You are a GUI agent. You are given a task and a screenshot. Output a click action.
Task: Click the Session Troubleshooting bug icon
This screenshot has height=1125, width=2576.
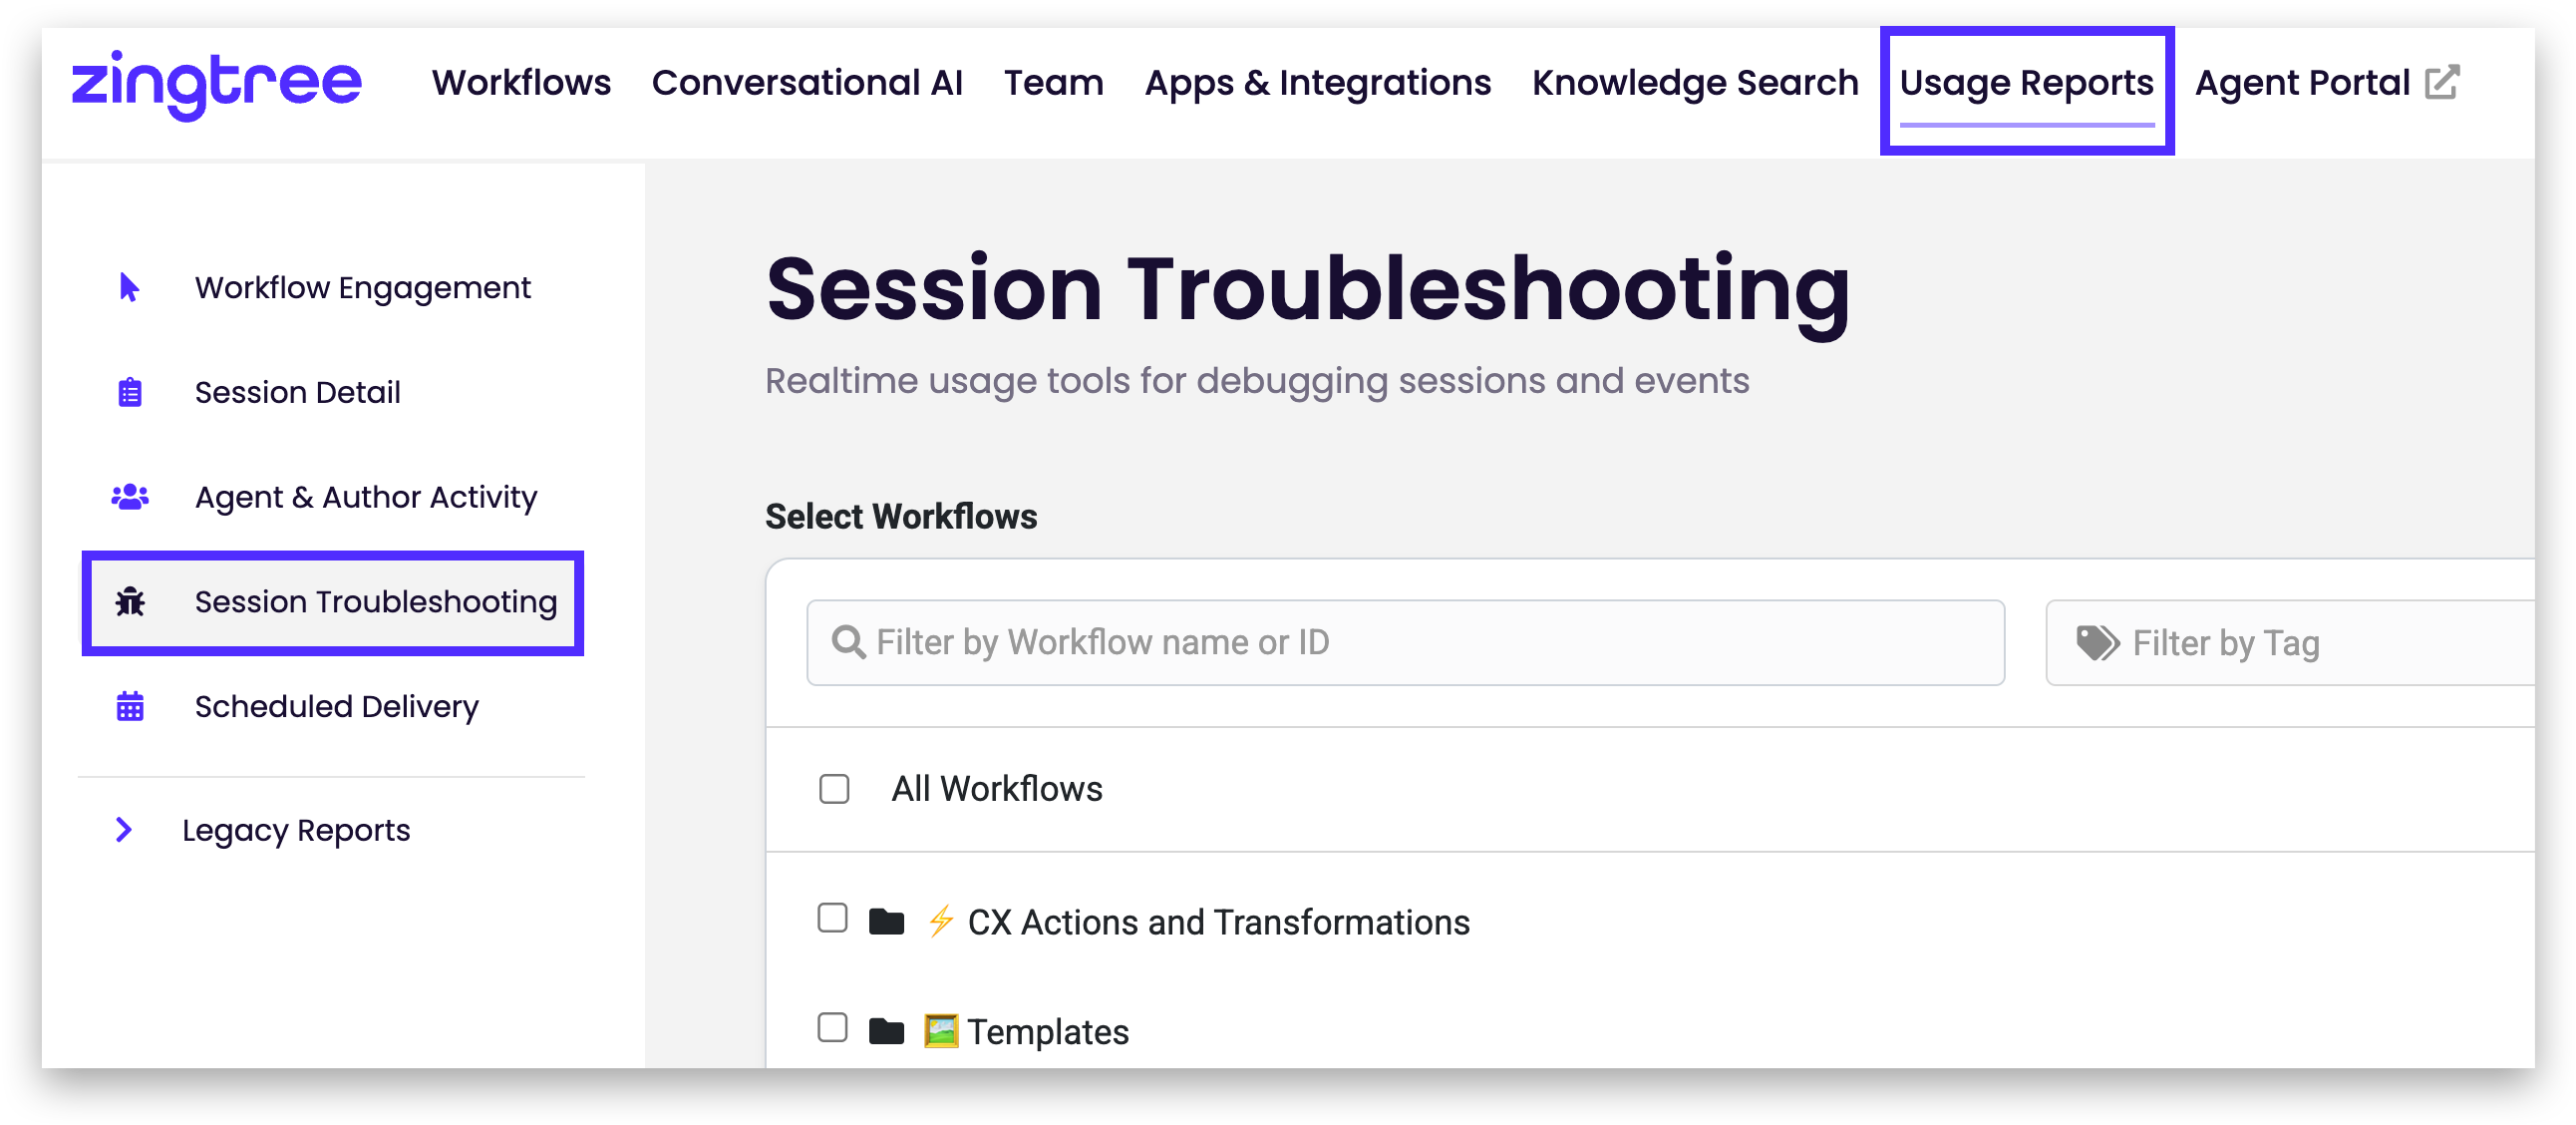pos(130,602)
